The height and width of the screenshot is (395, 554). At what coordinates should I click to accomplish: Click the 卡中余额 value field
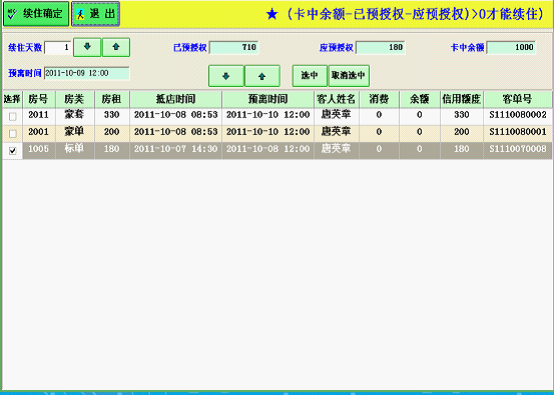click(x=511, y=48)
